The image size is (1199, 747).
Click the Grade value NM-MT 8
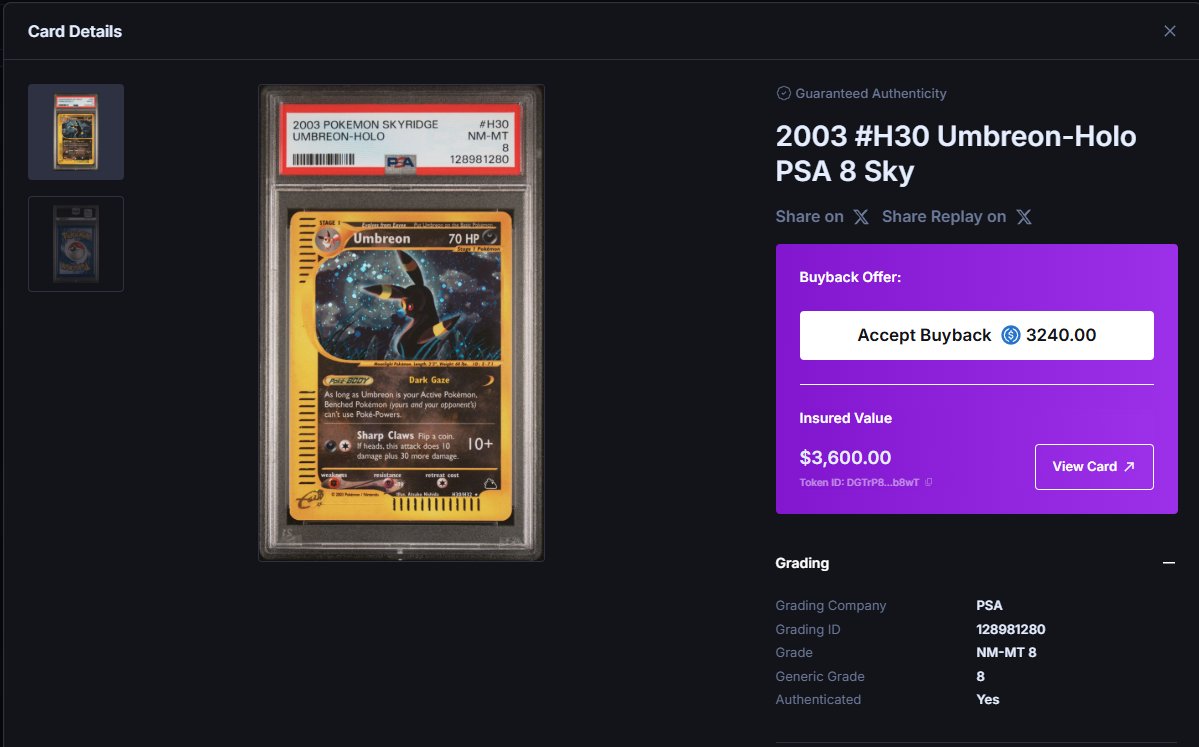(x=1006, y=652)
